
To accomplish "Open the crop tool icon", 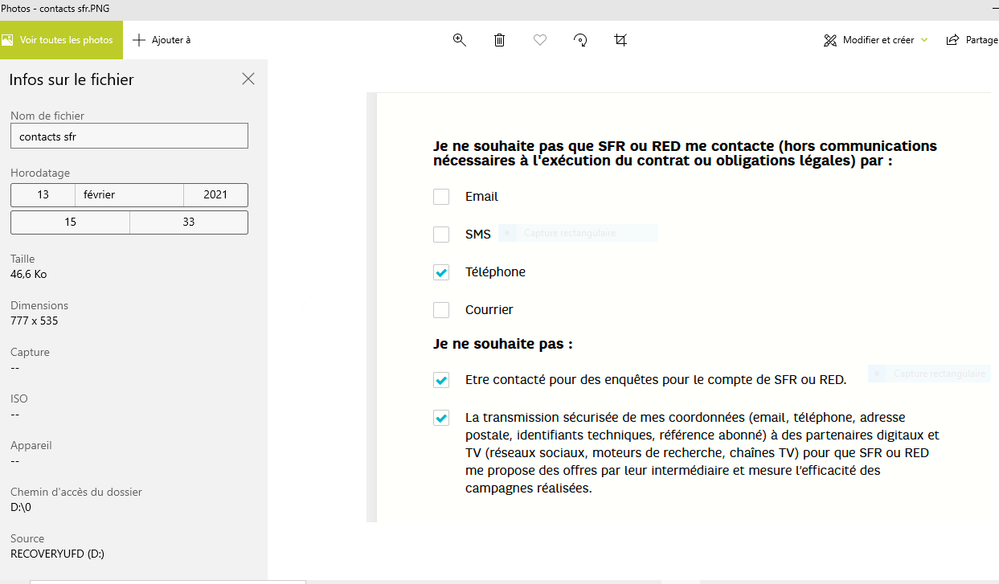I will click(x=621, y=40).
